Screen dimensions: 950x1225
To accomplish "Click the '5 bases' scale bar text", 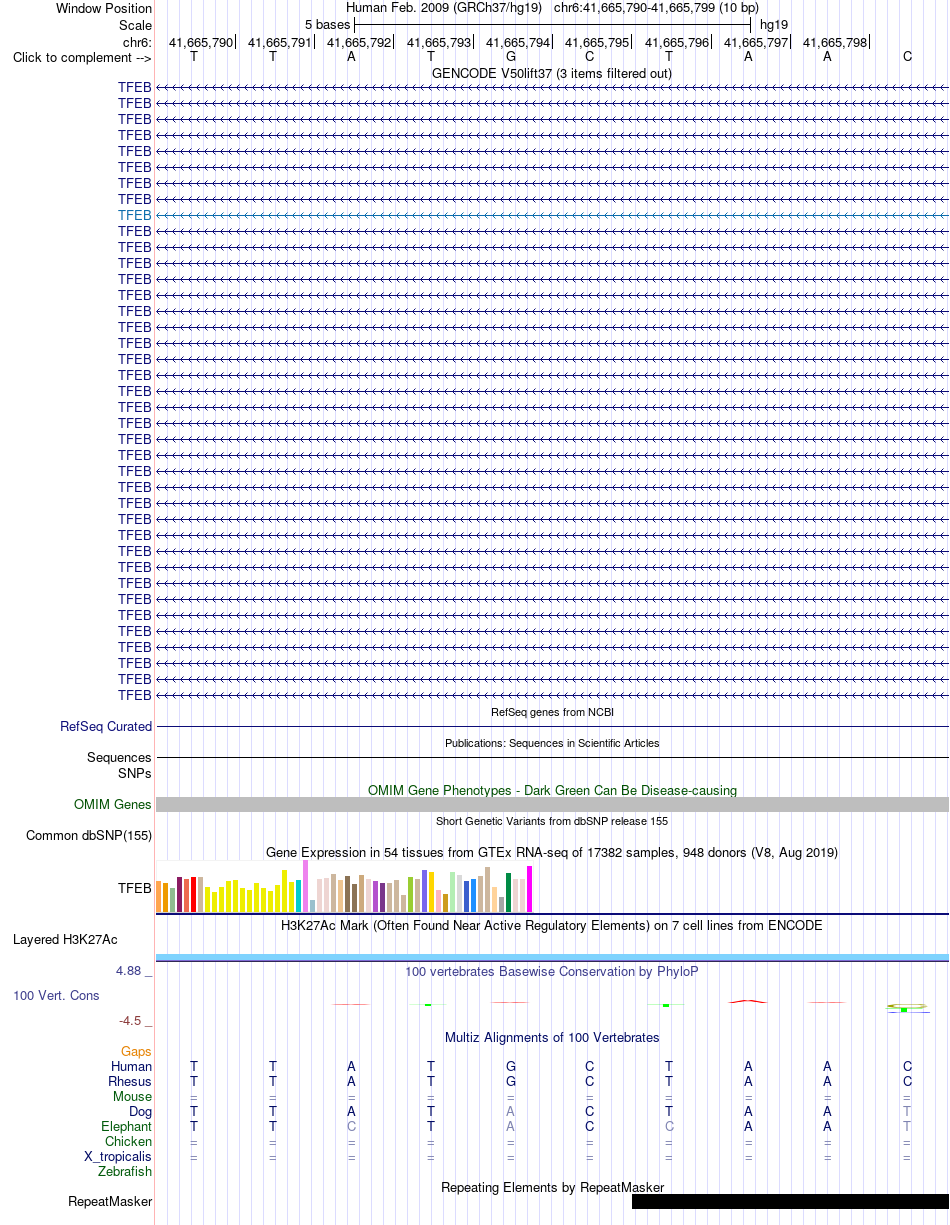I will 326,24.
